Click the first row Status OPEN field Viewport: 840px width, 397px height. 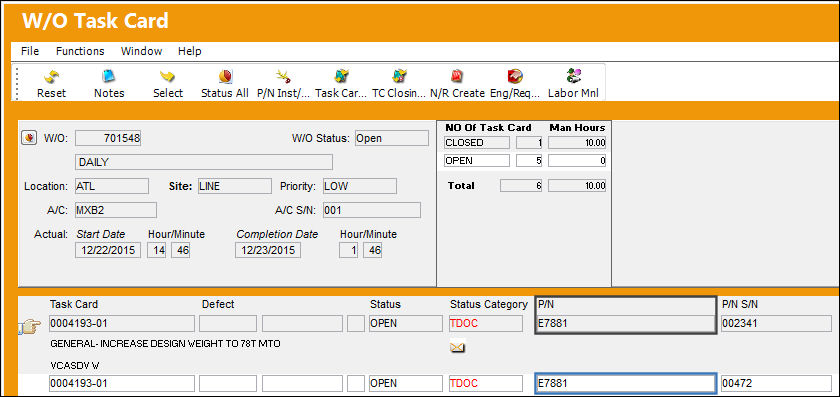[406, 324]
